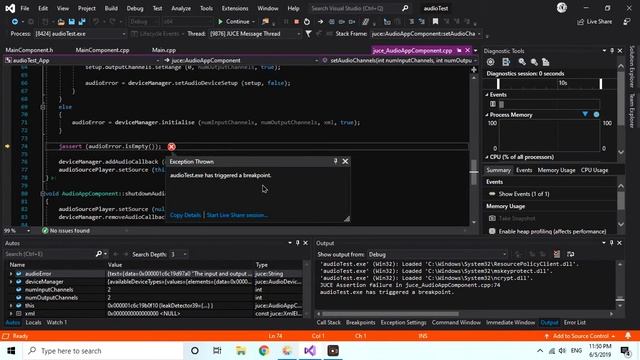Open the Error List tab
640x360 pixels.
point(575,322)
